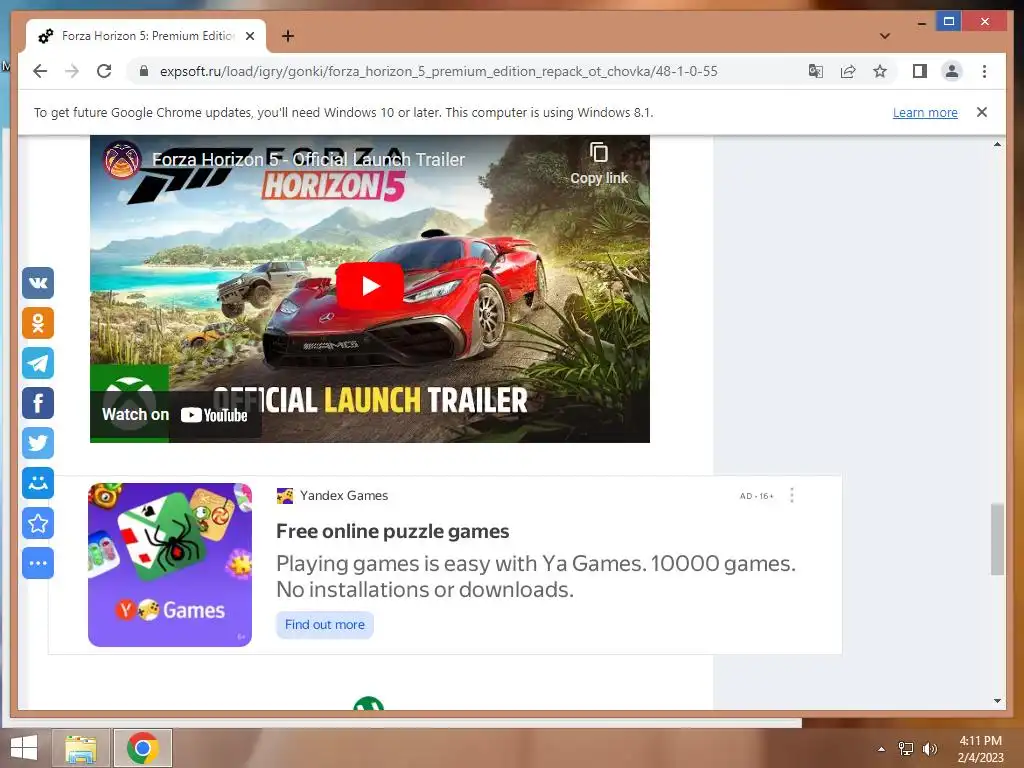1024x768 pixels.
Task: View site security lock information
Action: [x=144, y=71]
